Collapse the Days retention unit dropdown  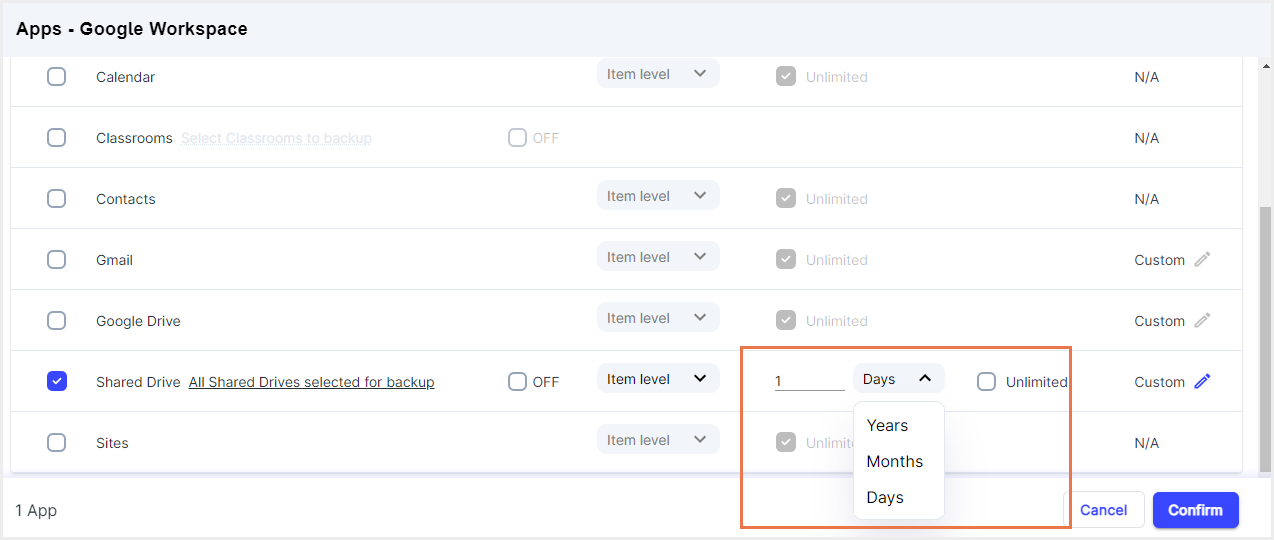pos(897,379)
